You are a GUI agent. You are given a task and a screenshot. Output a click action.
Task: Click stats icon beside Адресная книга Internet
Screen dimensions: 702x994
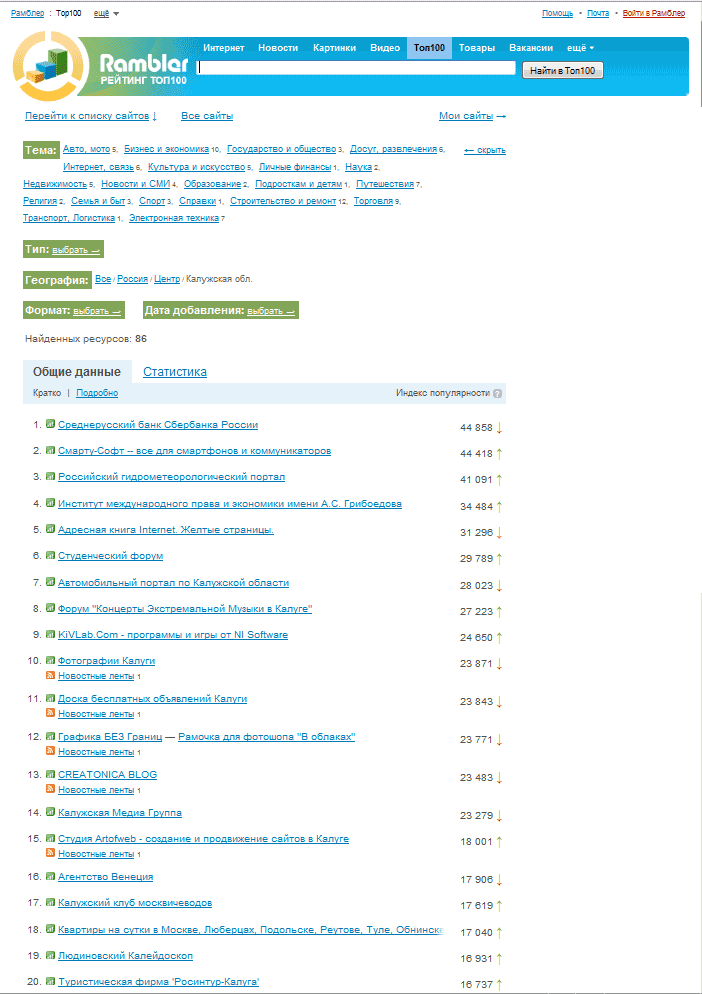[51, 529]
